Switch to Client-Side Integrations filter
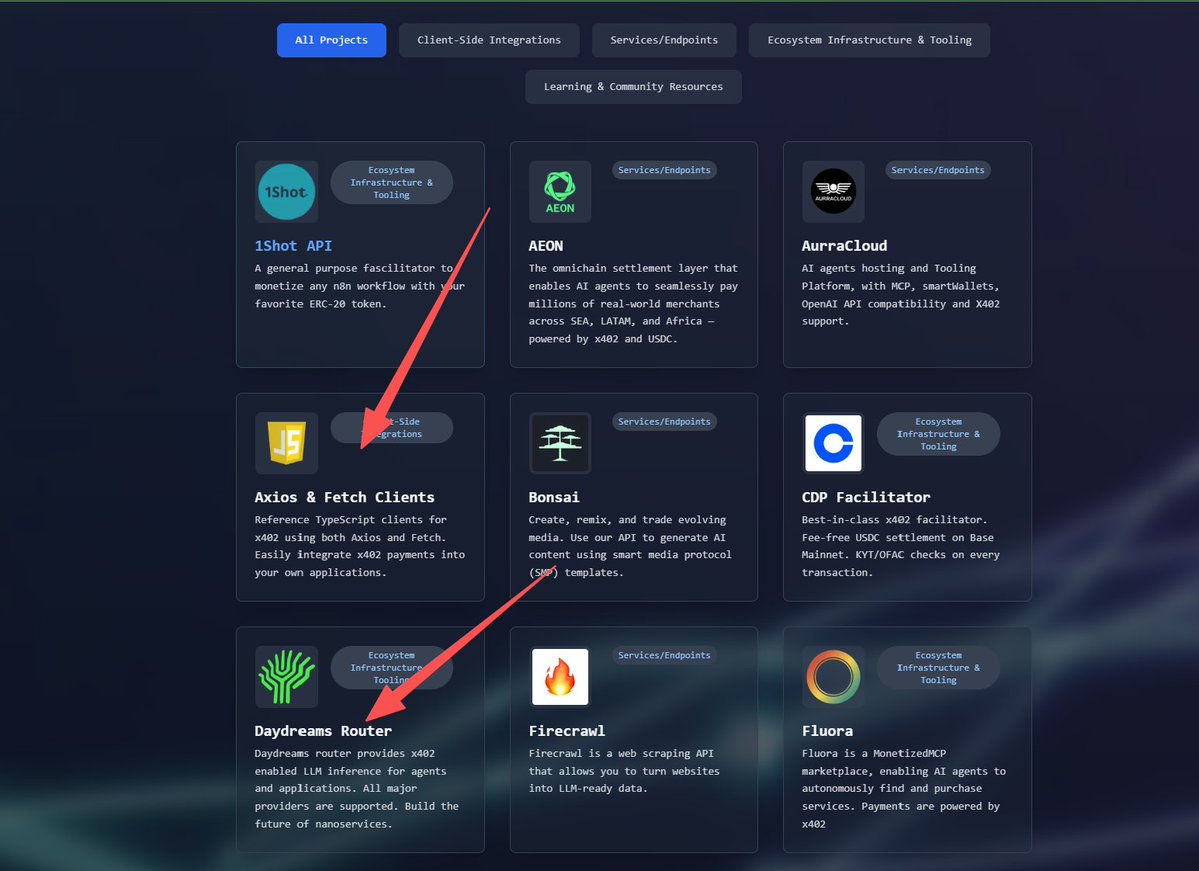Viewport: 1199px width, 871px height. pos(488,40)
